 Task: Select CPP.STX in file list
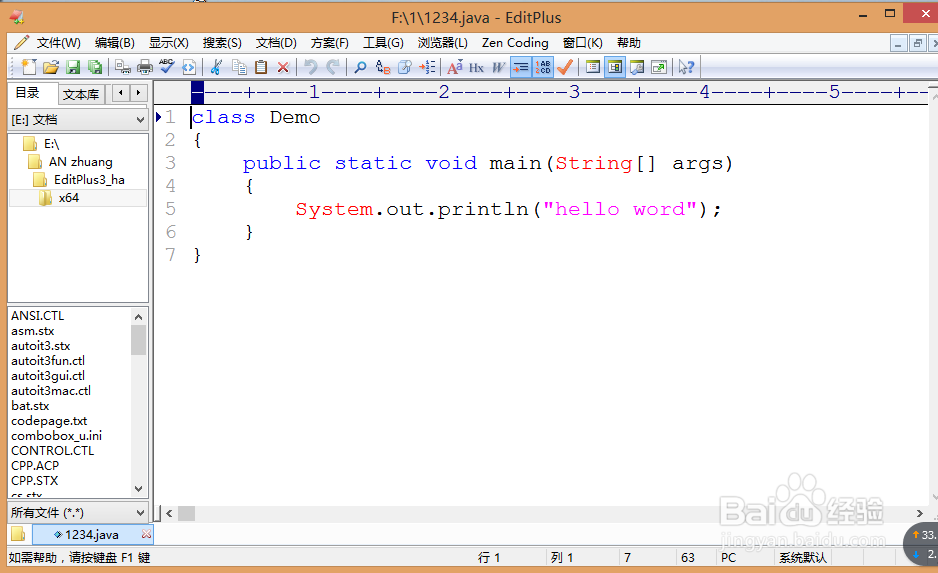[x=35, y=480]
